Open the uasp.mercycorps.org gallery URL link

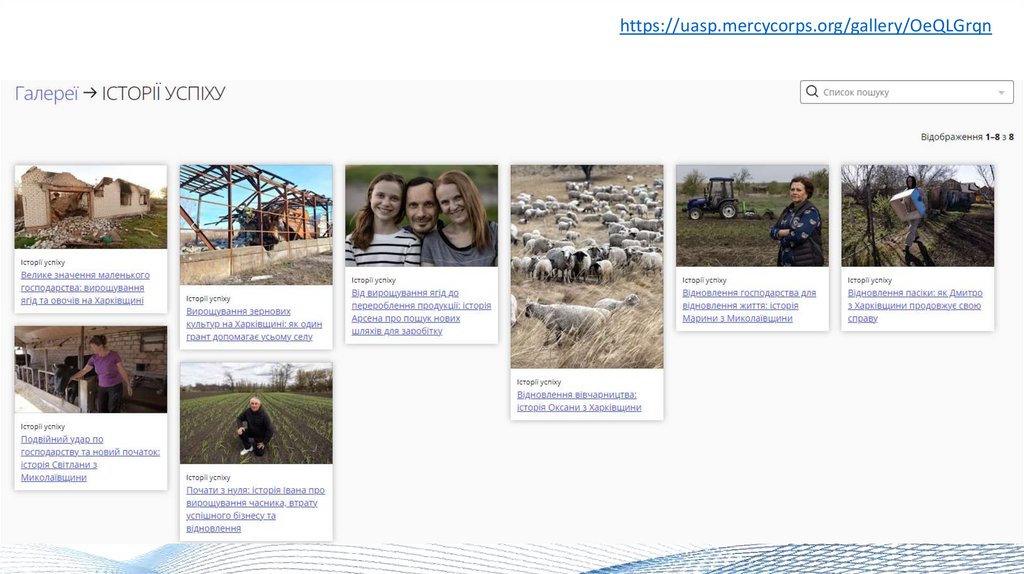pyautogui.click(x=805, y=26)
